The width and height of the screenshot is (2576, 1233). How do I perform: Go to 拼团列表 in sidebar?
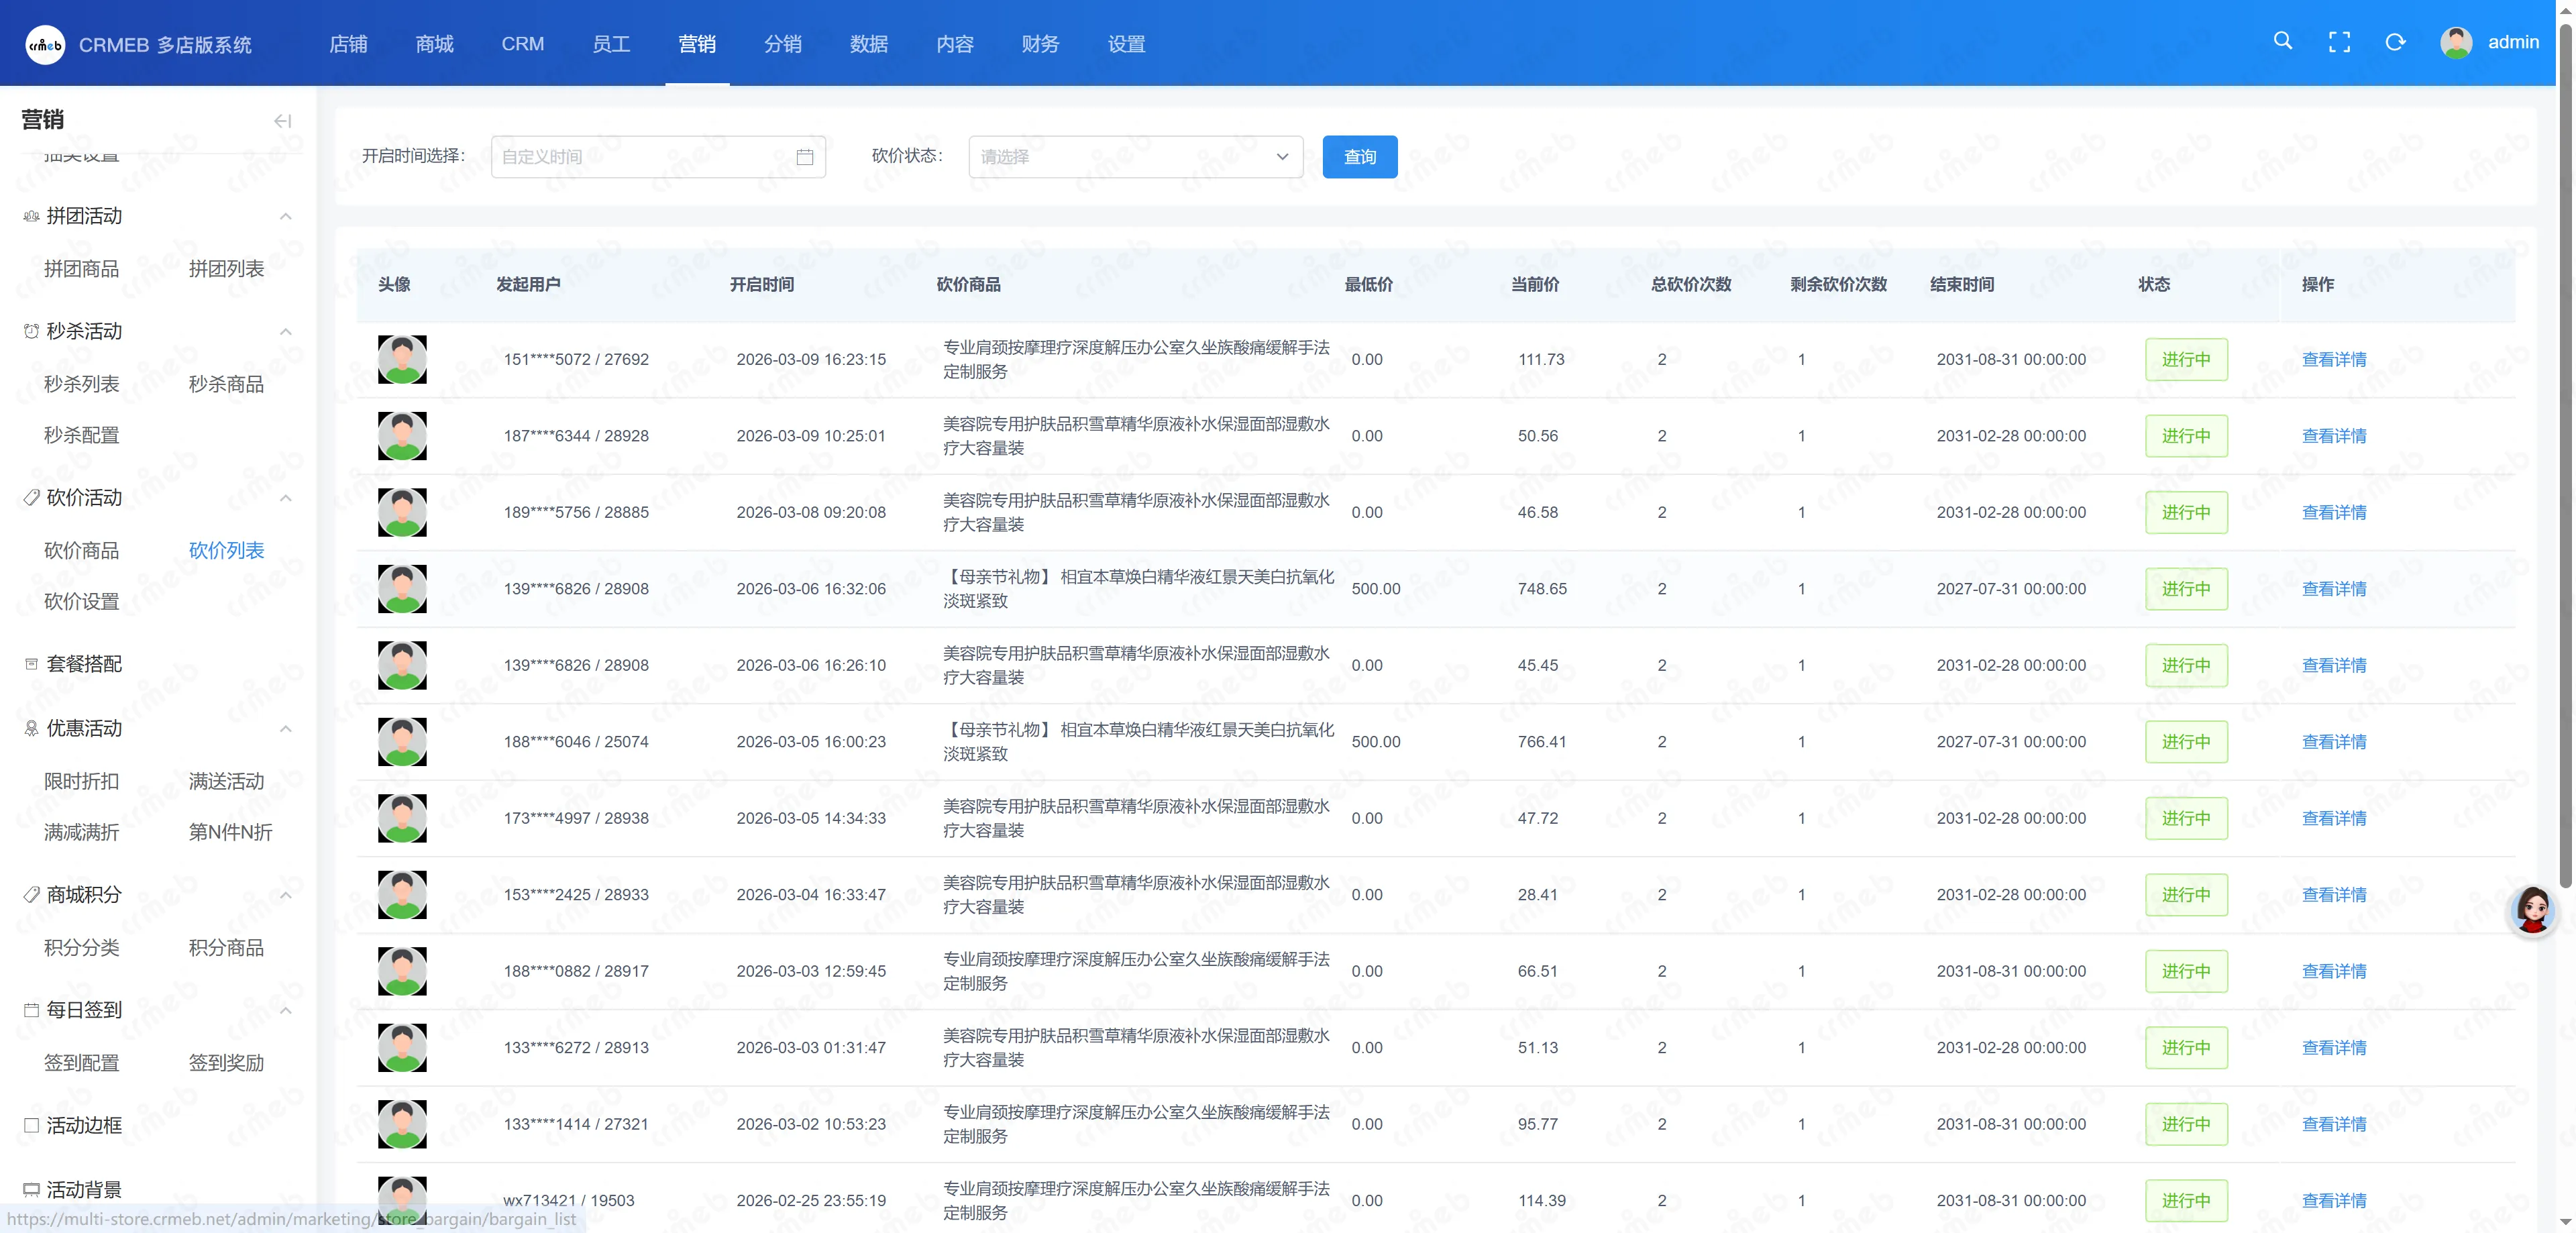[x=226, y=269]
